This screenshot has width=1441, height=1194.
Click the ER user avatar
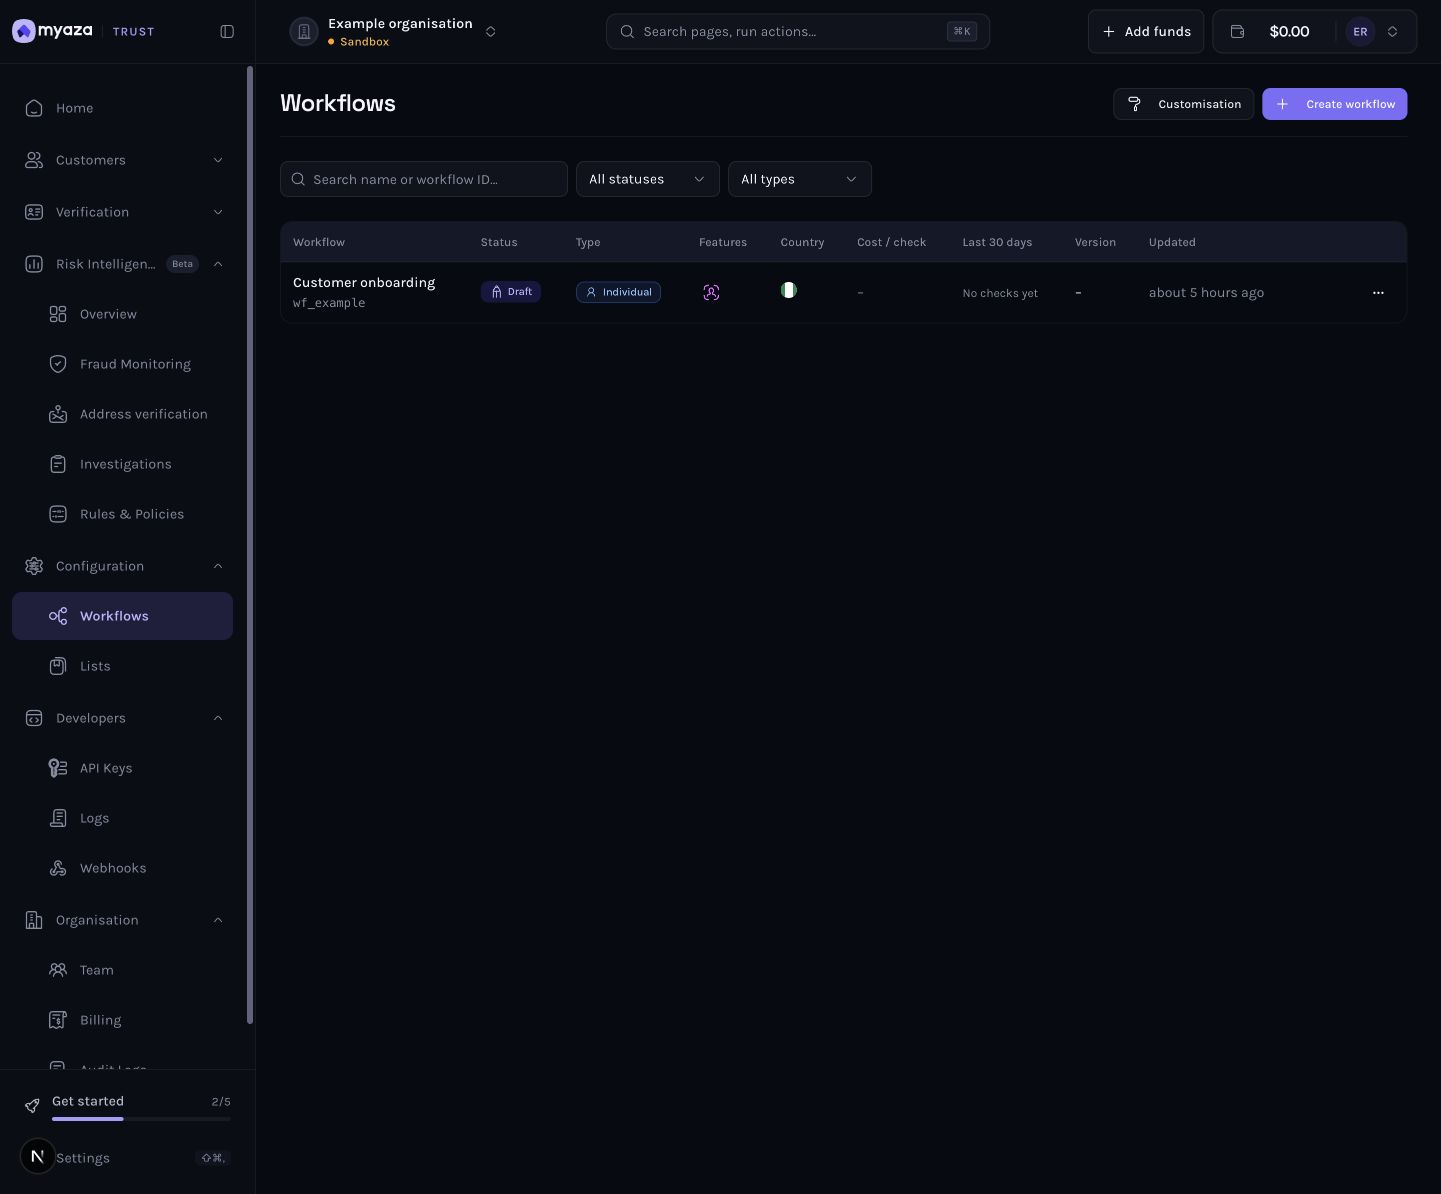tap(1360, 32)
